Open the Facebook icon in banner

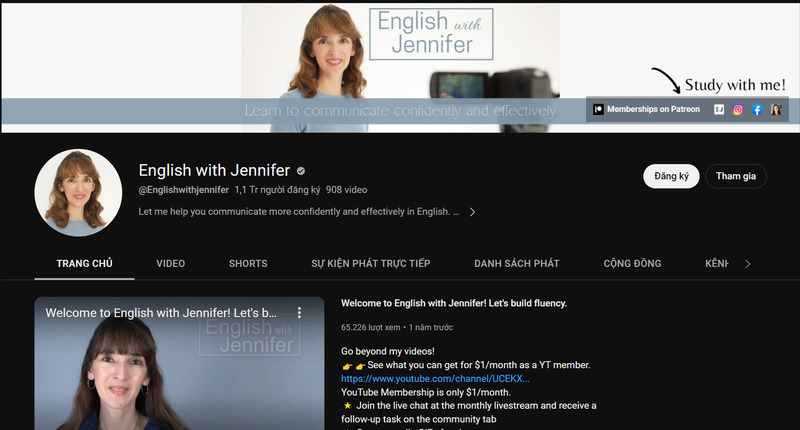(757, 109)
